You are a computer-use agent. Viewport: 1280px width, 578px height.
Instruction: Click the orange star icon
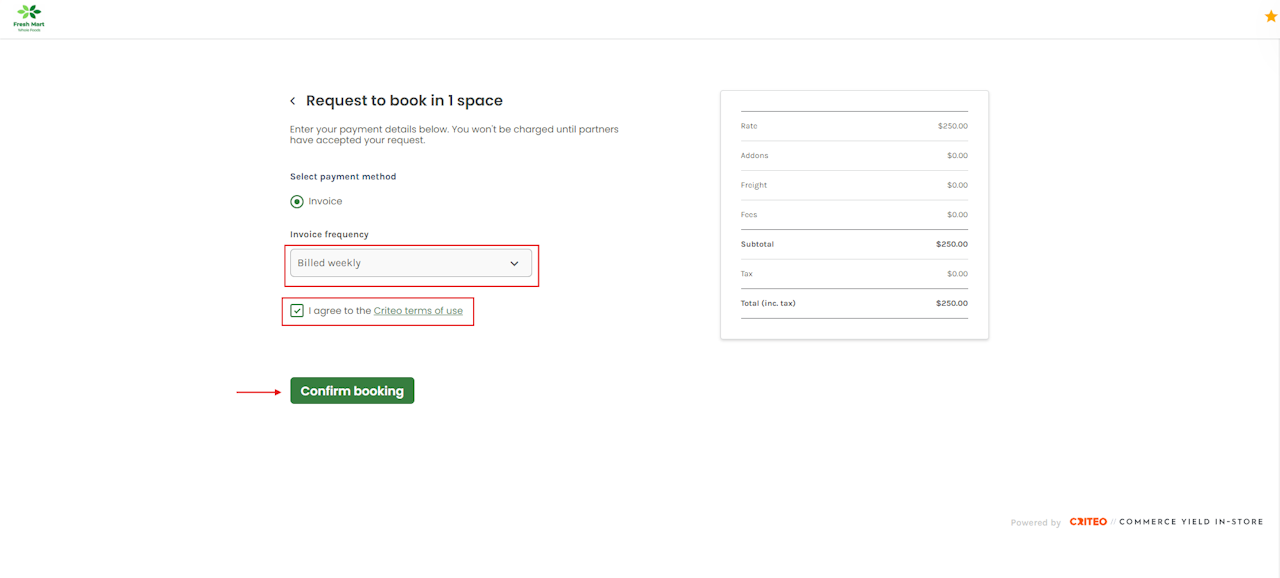tap(1271, 16)
